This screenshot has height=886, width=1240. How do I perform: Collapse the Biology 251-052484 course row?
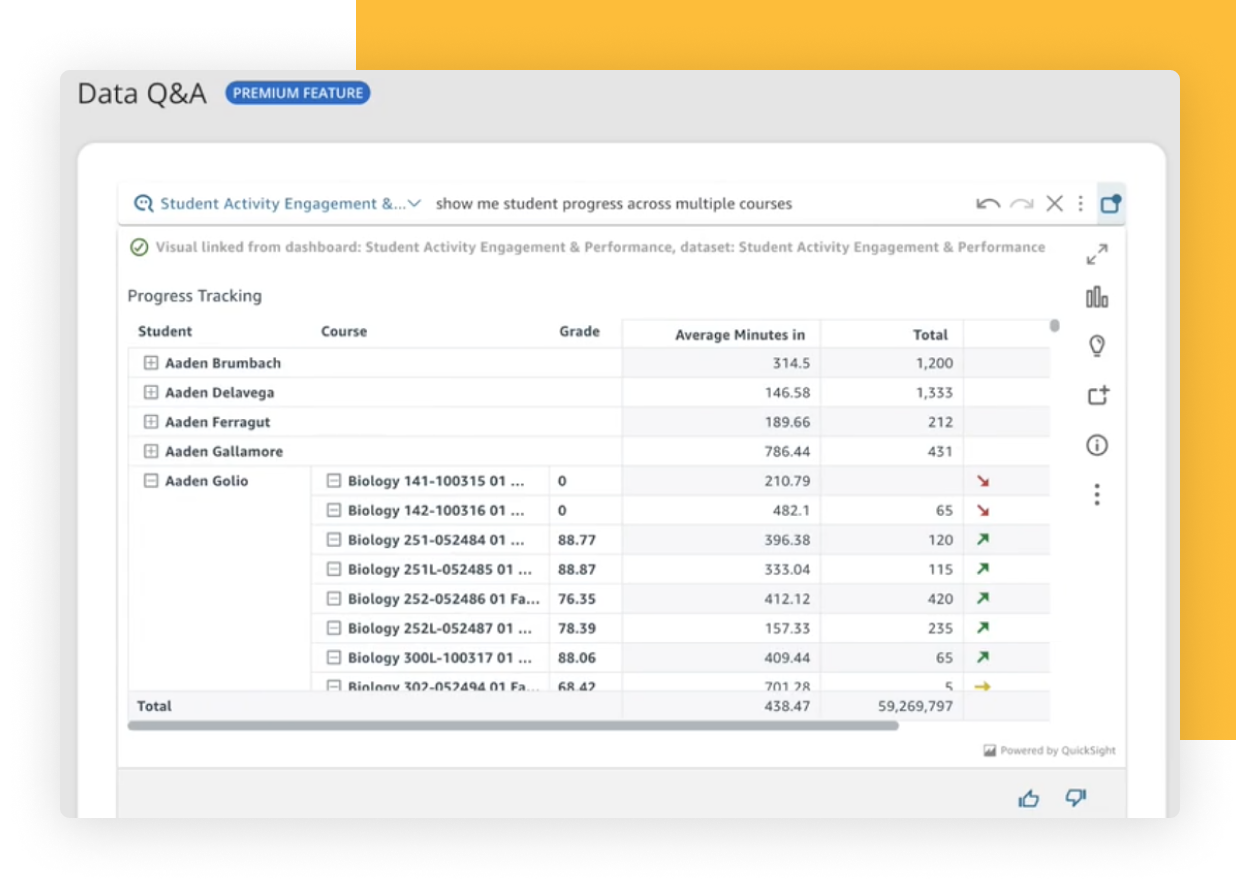(334, 540)
